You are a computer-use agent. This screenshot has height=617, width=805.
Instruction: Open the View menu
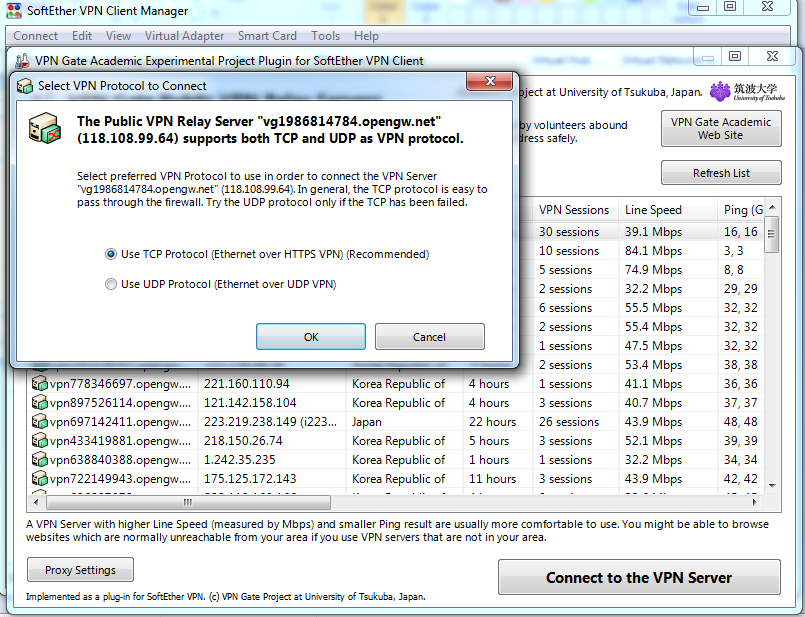click(118, 36)
